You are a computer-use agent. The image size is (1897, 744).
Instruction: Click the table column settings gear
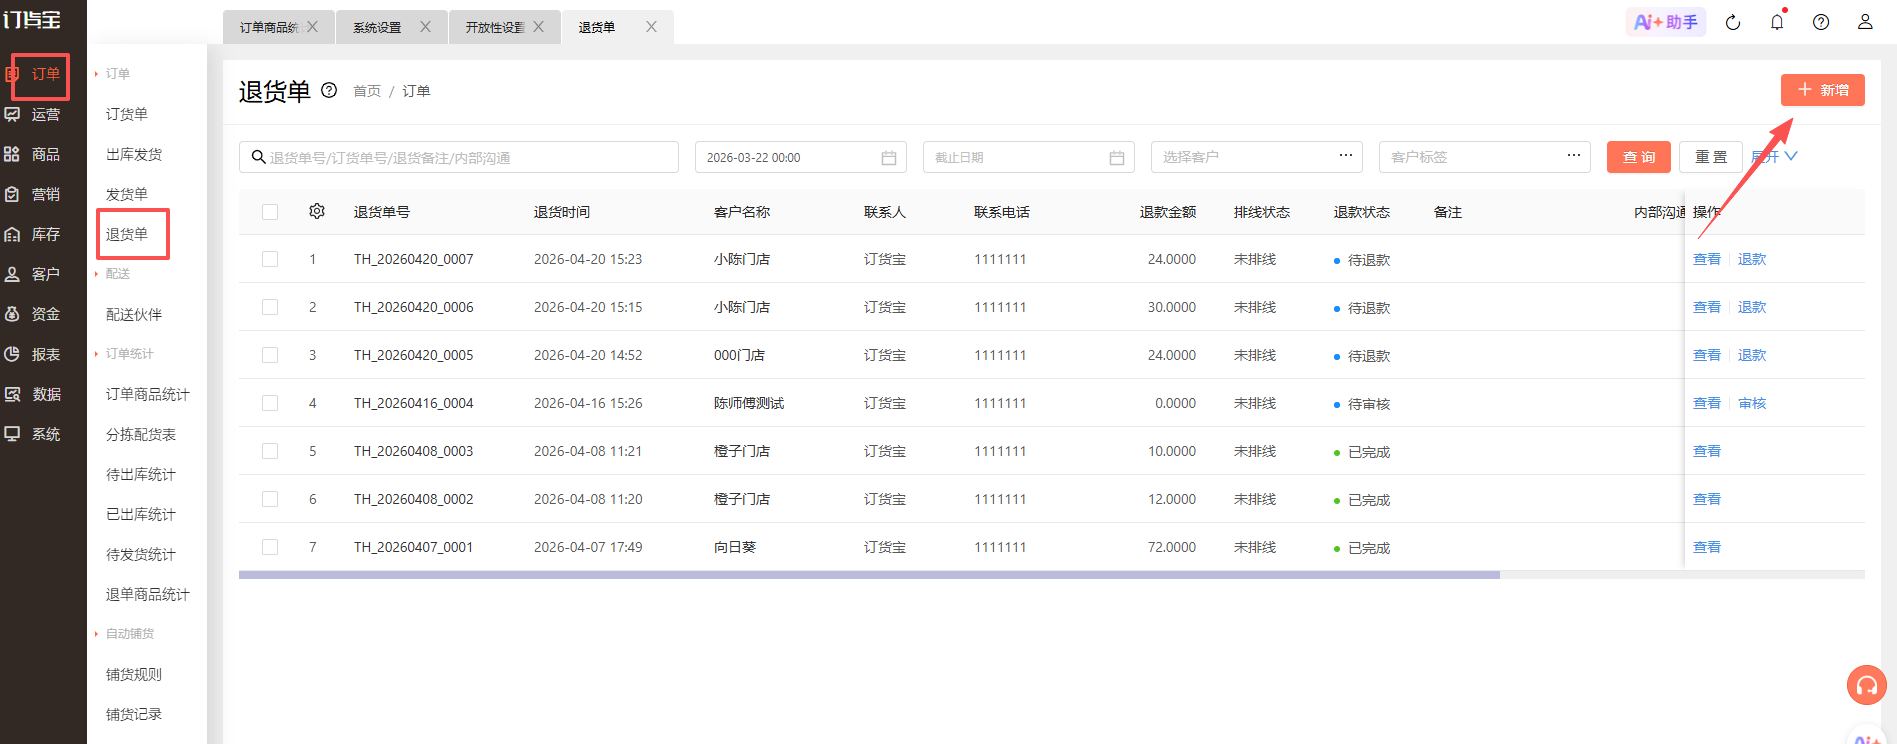[x=317, y=211]
